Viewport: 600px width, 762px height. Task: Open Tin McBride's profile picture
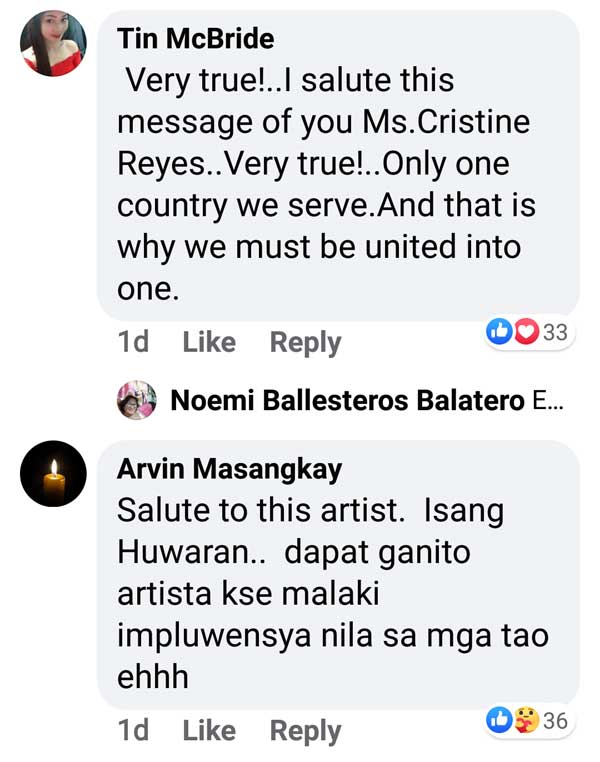[x=53, y=43]
